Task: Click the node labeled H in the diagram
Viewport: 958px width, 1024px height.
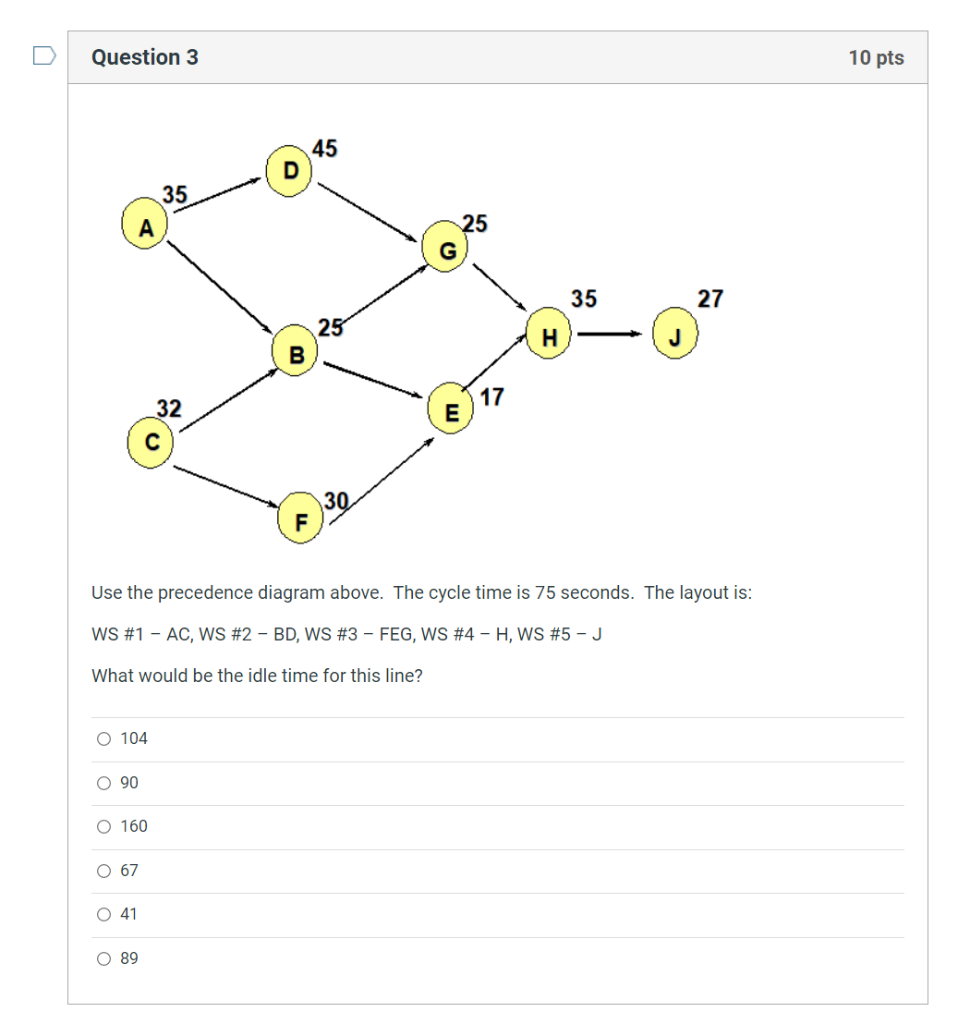Action: (x=549, y=336)
